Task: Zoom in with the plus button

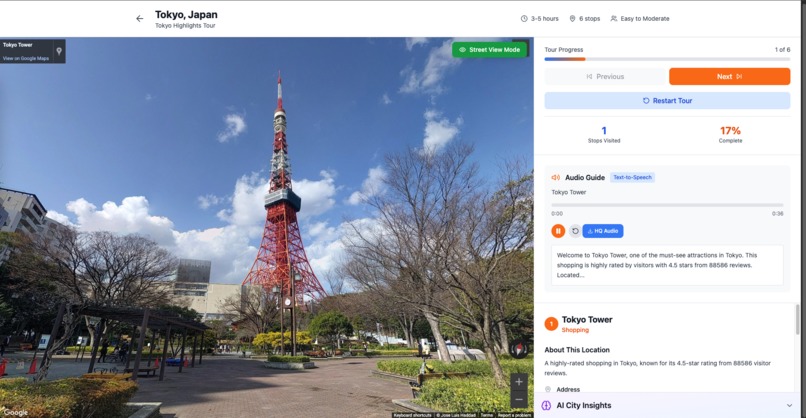Action: (x=519, y=381)
